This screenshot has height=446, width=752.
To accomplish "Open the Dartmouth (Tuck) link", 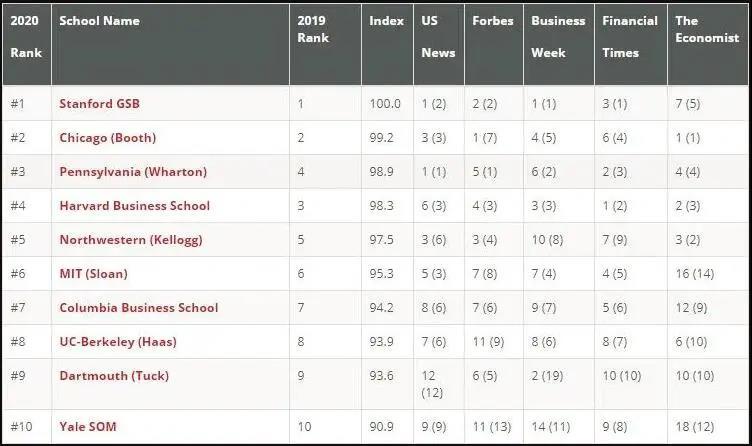I will 114,375.
